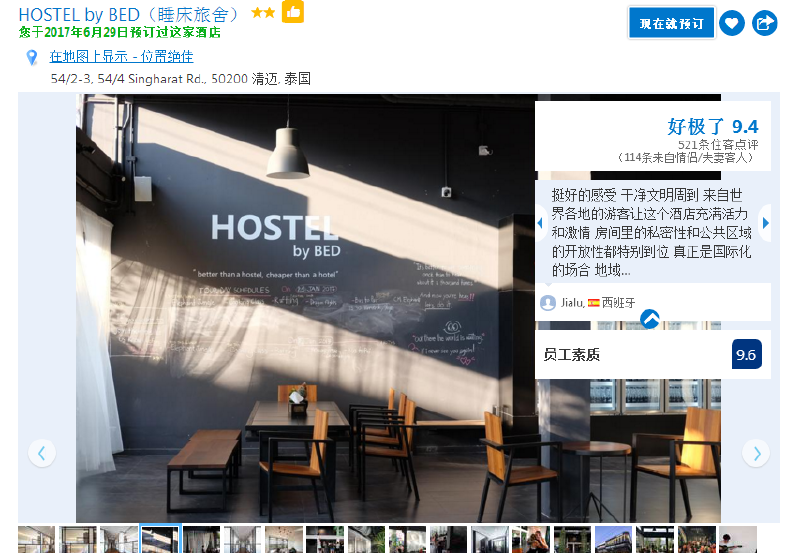Go to previous gallery photo
The image size is (800, 553).
click(42, 453)
